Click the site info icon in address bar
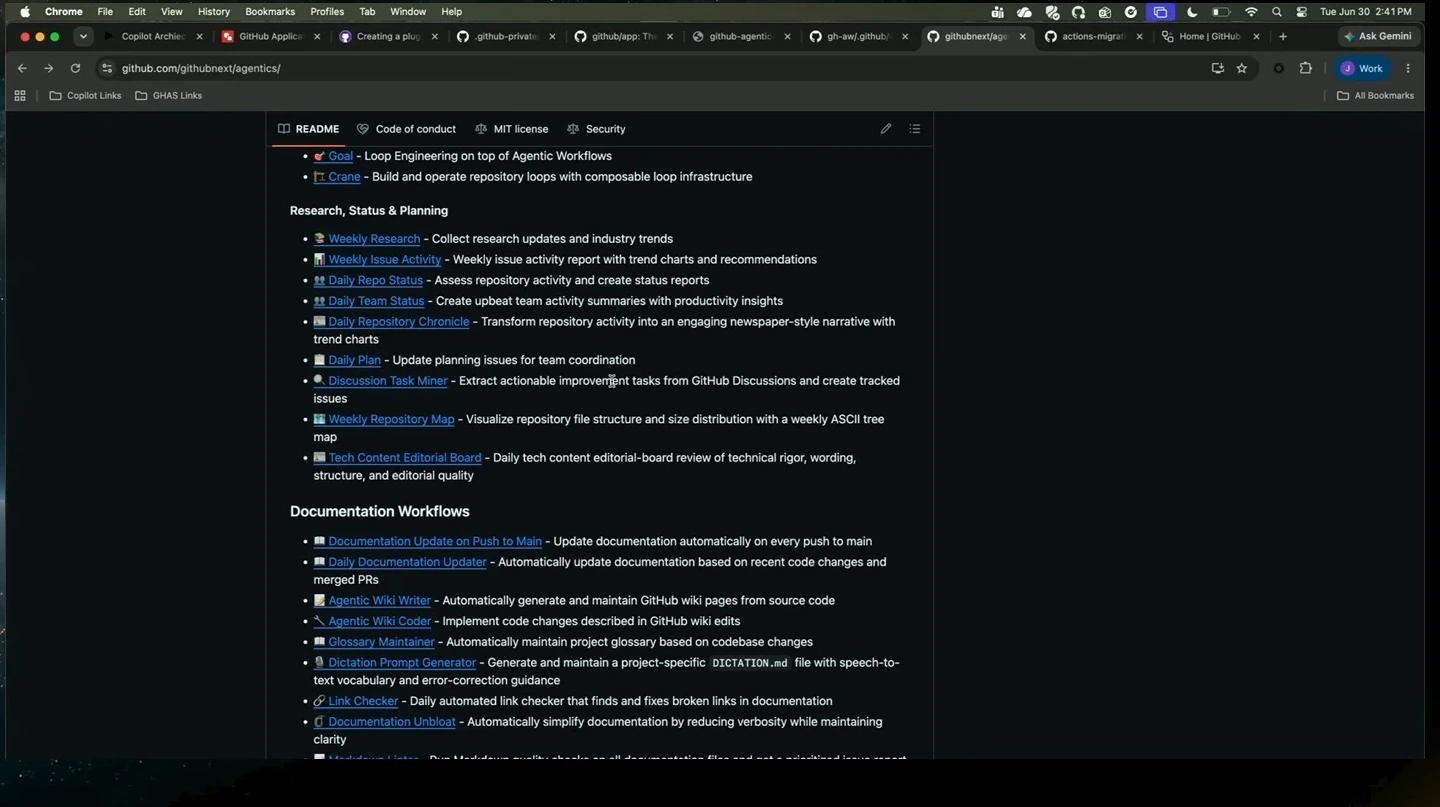This screenshot has width=1440, height=807. pos(107,68)
